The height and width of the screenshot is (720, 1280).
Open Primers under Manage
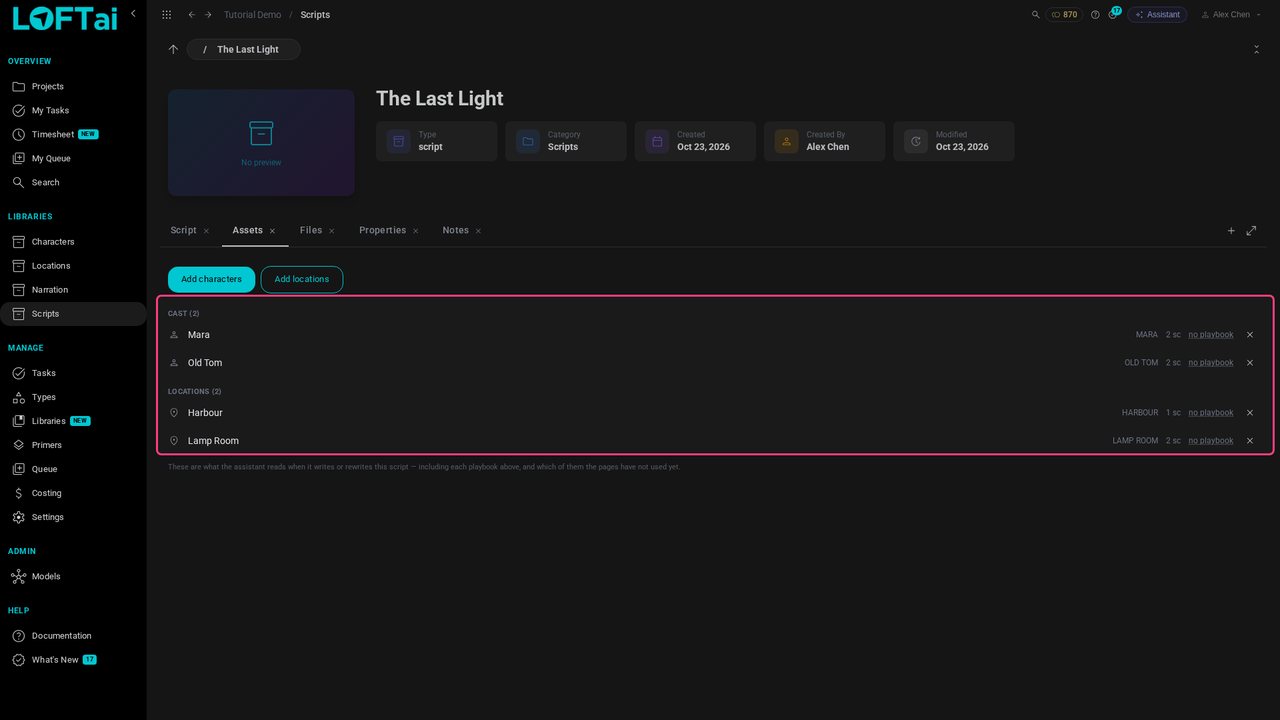(46, 445)
